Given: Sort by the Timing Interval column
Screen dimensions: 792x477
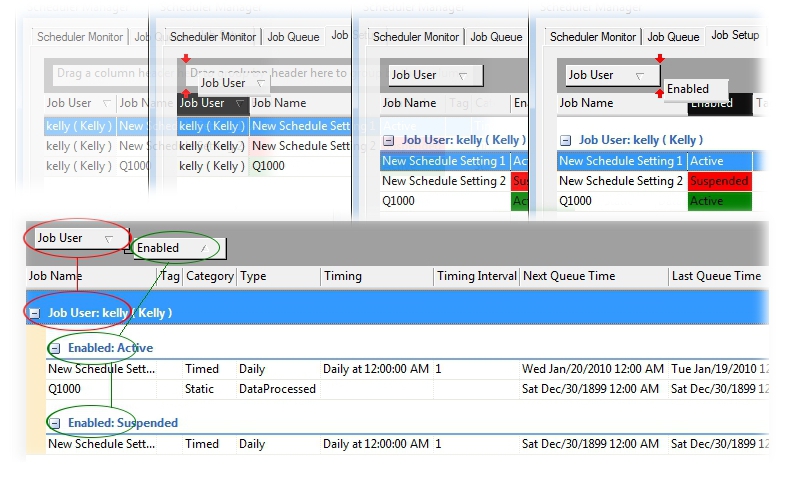Looking at the screenshot, I should [x=474, y=276].
